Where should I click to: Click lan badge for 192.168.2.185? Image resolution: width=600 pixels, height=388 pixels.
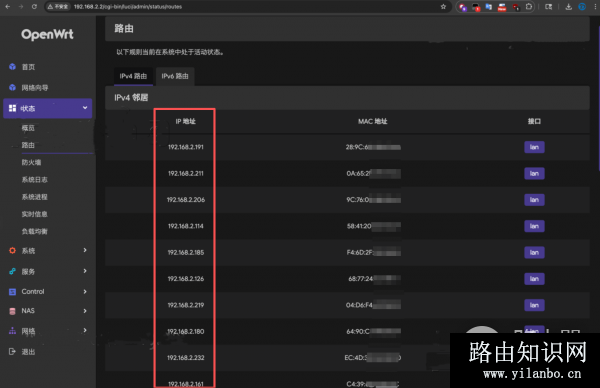[x=534, y=253]
